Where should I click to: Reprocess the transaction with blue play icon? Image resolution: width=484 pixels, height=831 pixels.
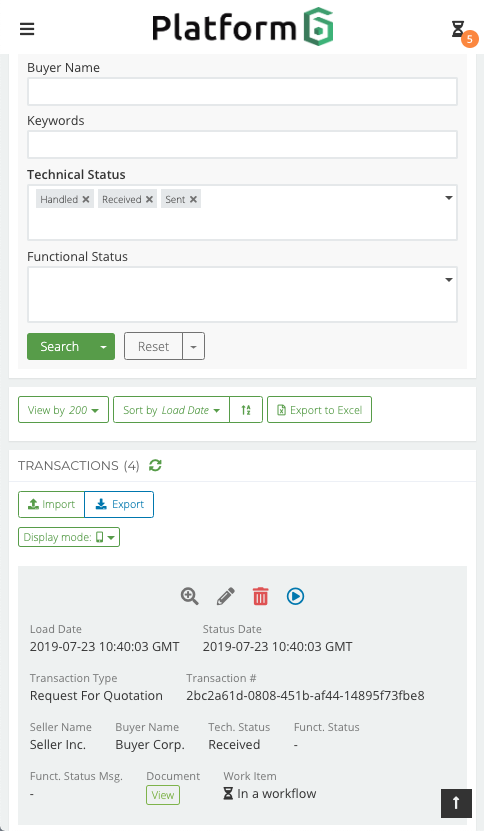pos(295,596)
